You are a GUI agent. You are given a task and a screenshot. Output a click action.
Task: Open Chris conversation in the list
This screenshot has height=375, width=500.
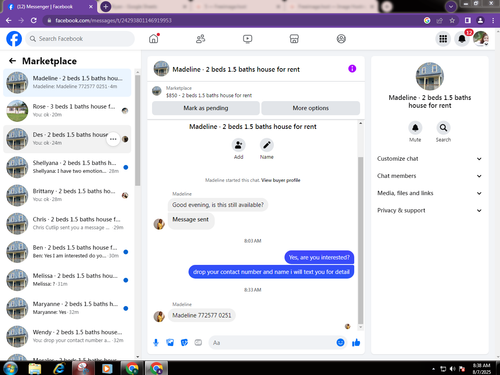coord(67,223)
